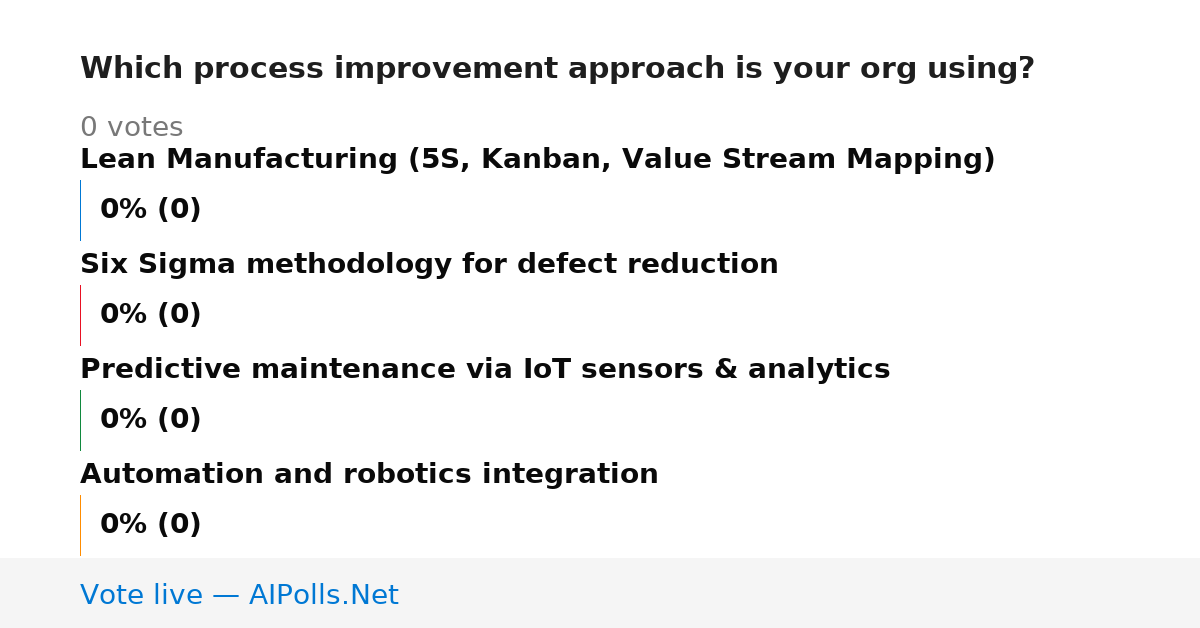Screen dimensions: 1200x628
Task: Click the gray footer banner area
Action: click(600, 593)
